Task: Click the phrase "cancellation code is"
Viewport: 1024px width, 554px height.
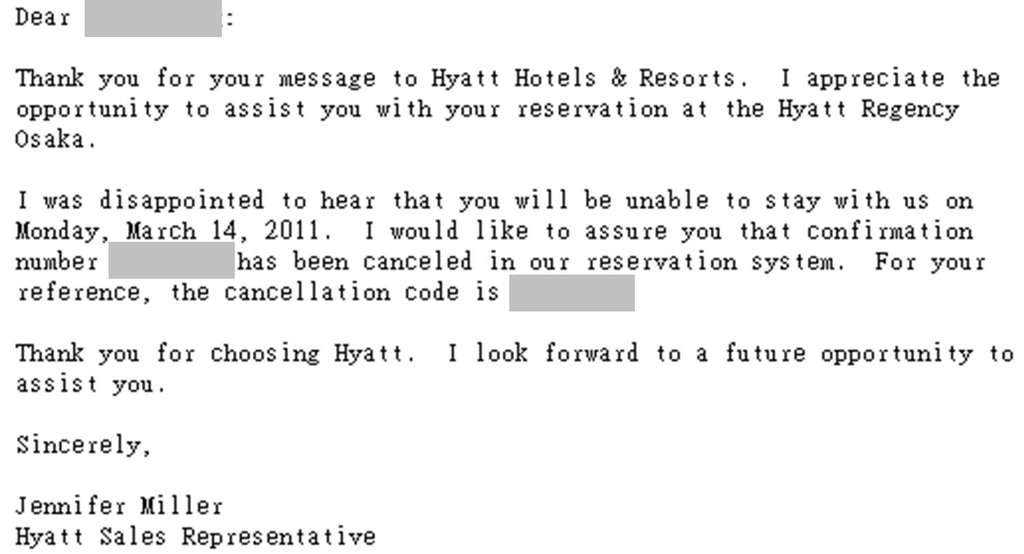Action: [362, 293]
